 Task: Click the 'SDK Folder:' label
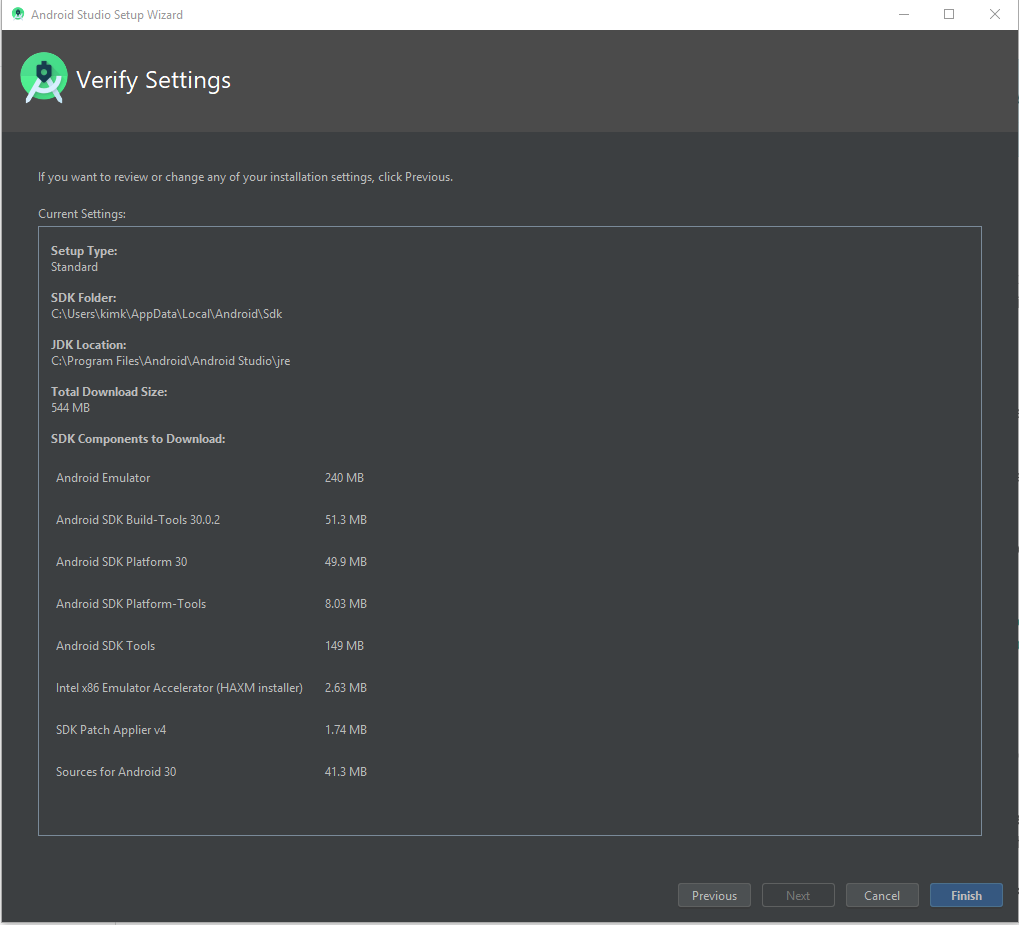(x=83, y=298)
